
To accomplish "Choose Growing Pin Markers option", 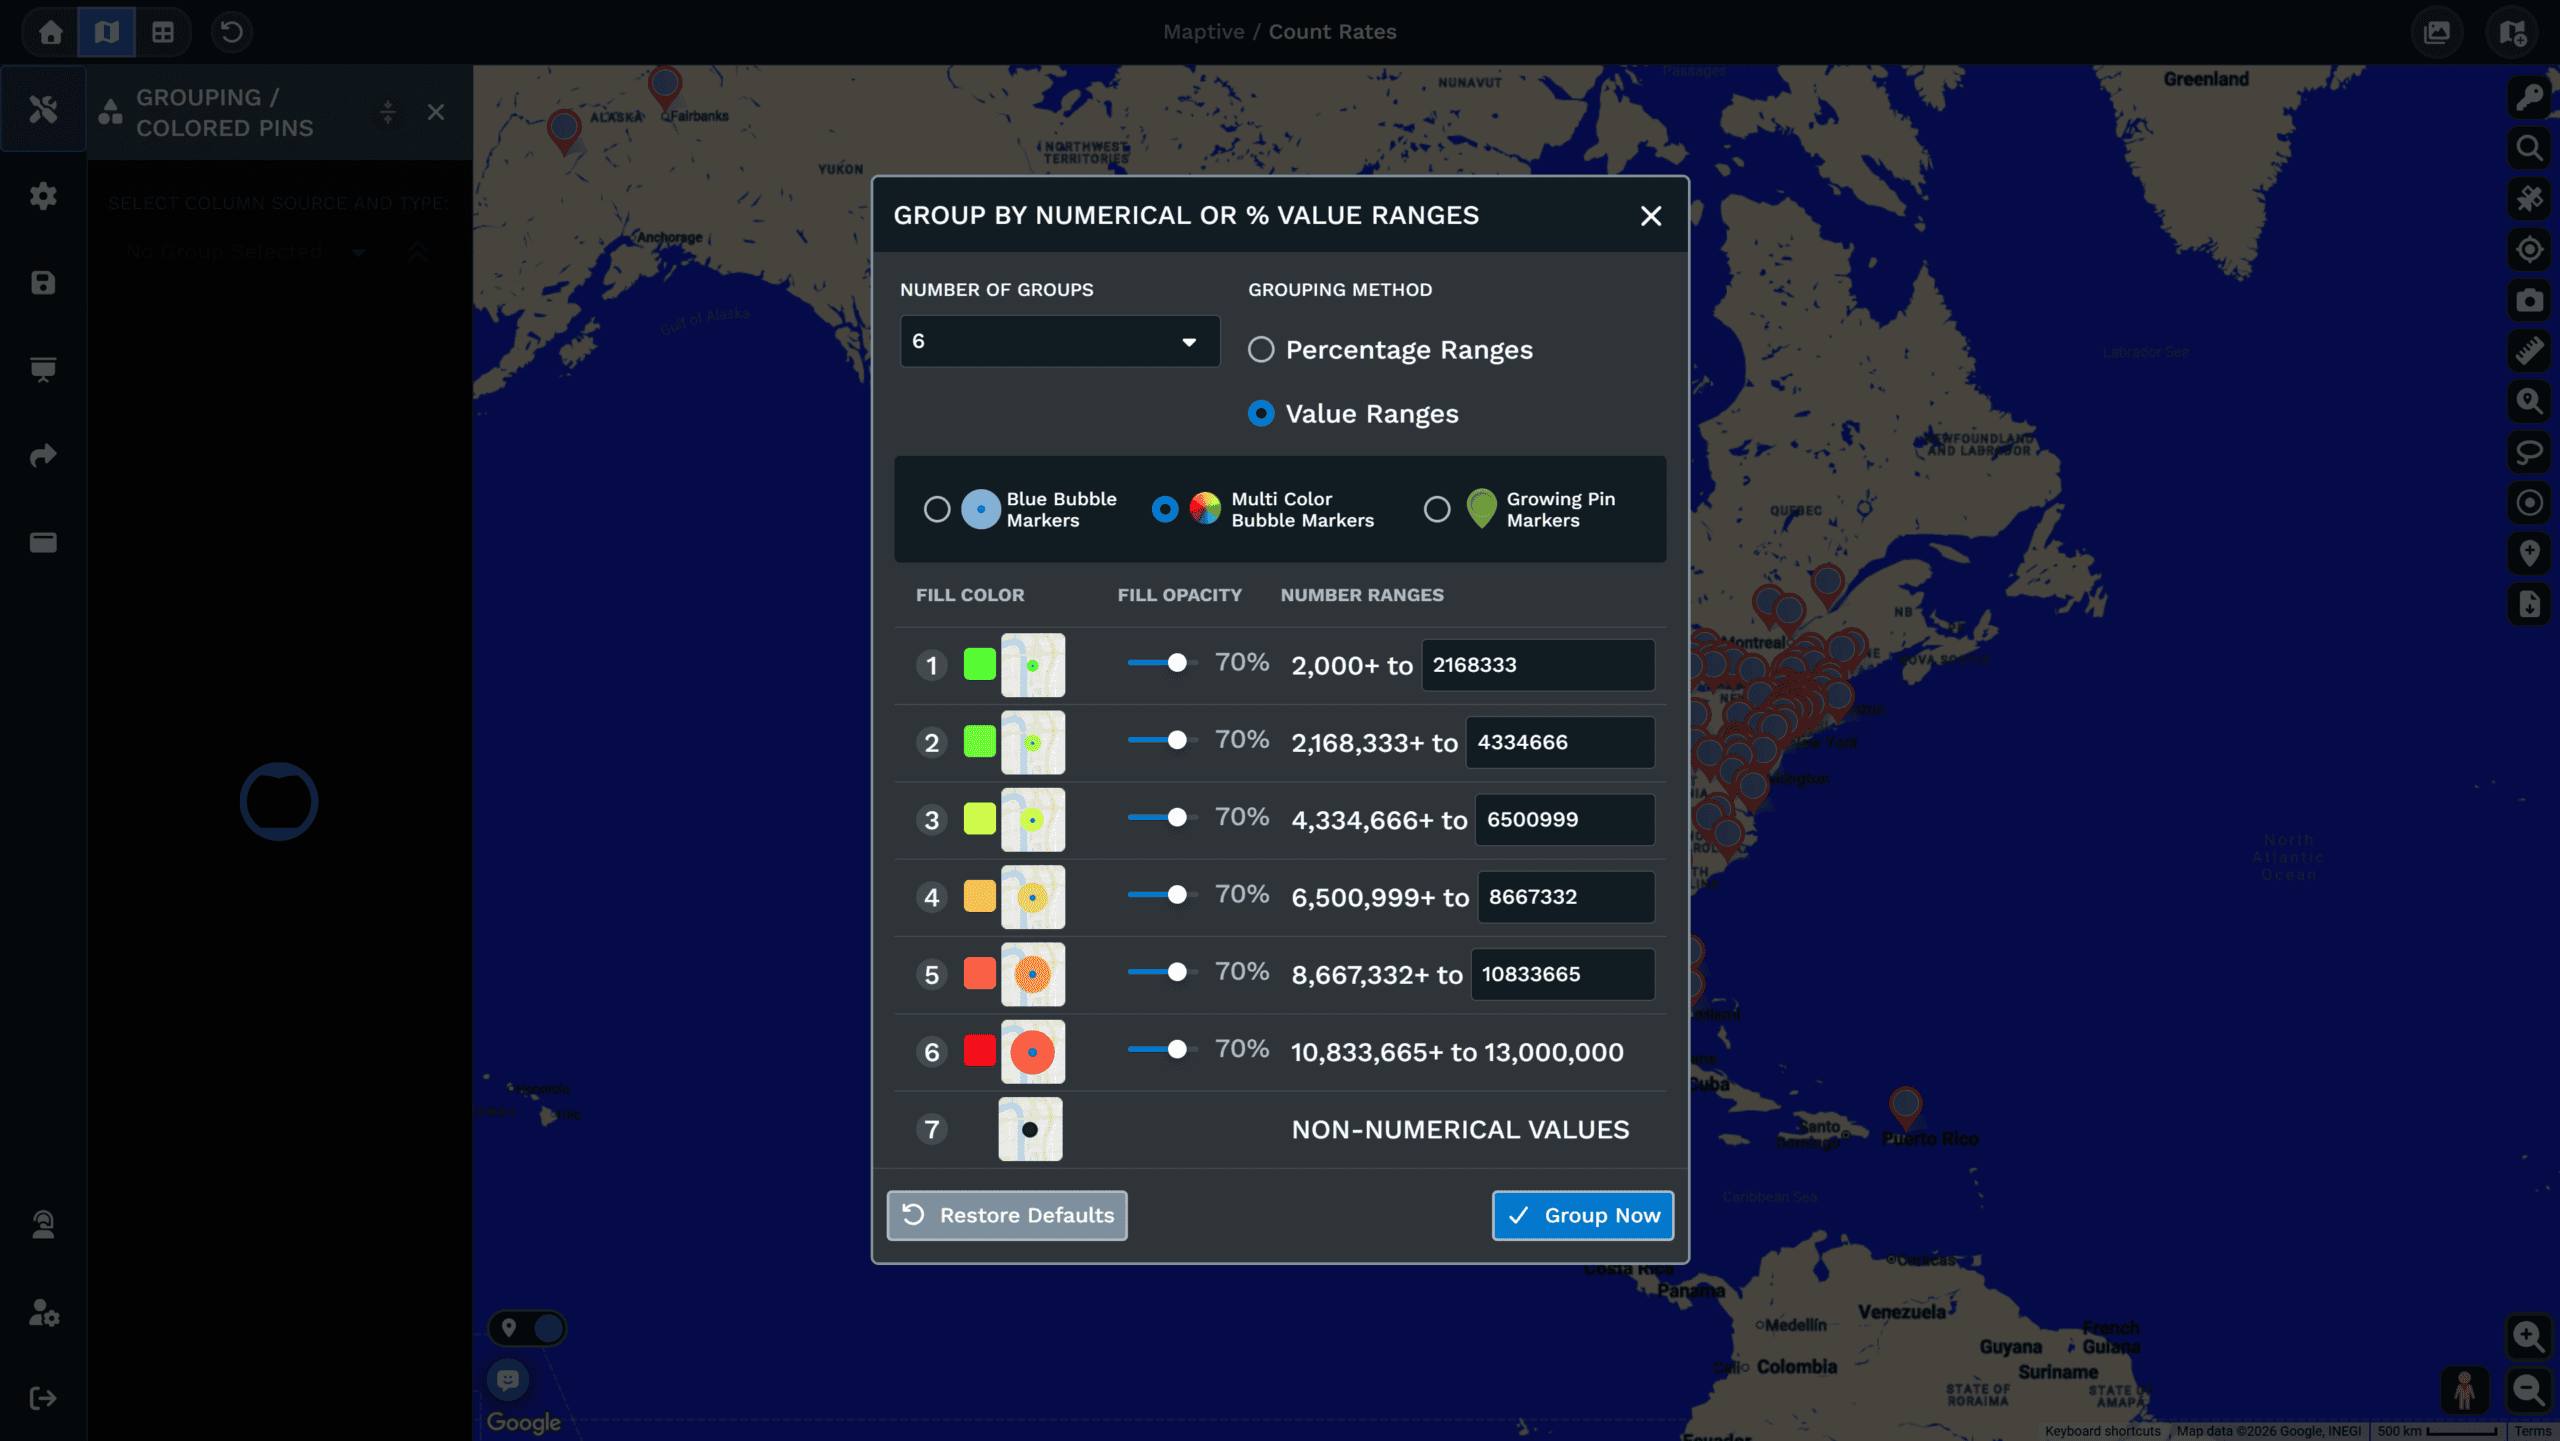I will click(x=1437, y=510).
